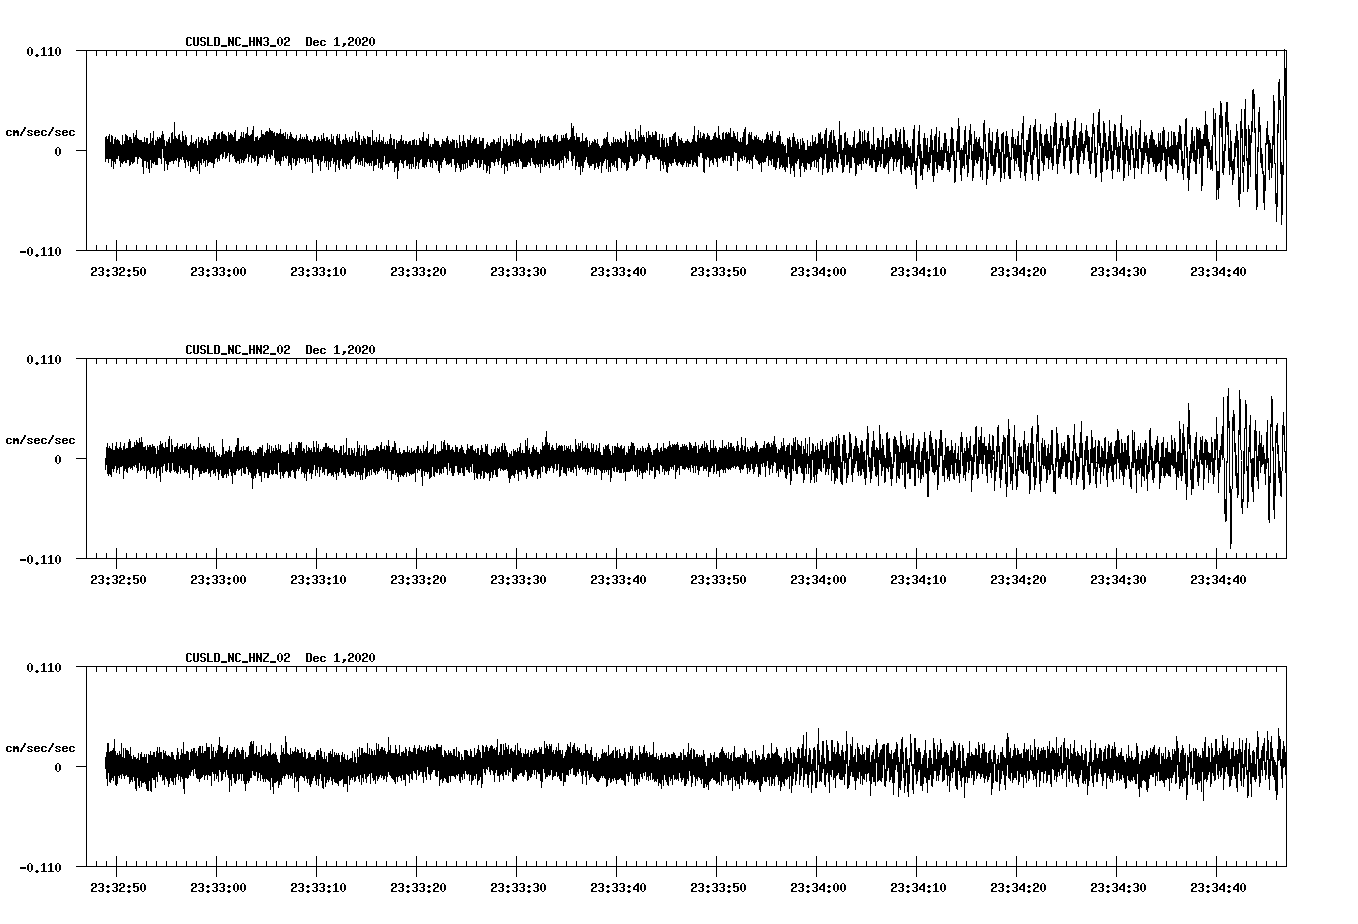Click the cm/sec/sec unit label on top plot
Viewport: 1358px width, 924px height.
point(41,131)
